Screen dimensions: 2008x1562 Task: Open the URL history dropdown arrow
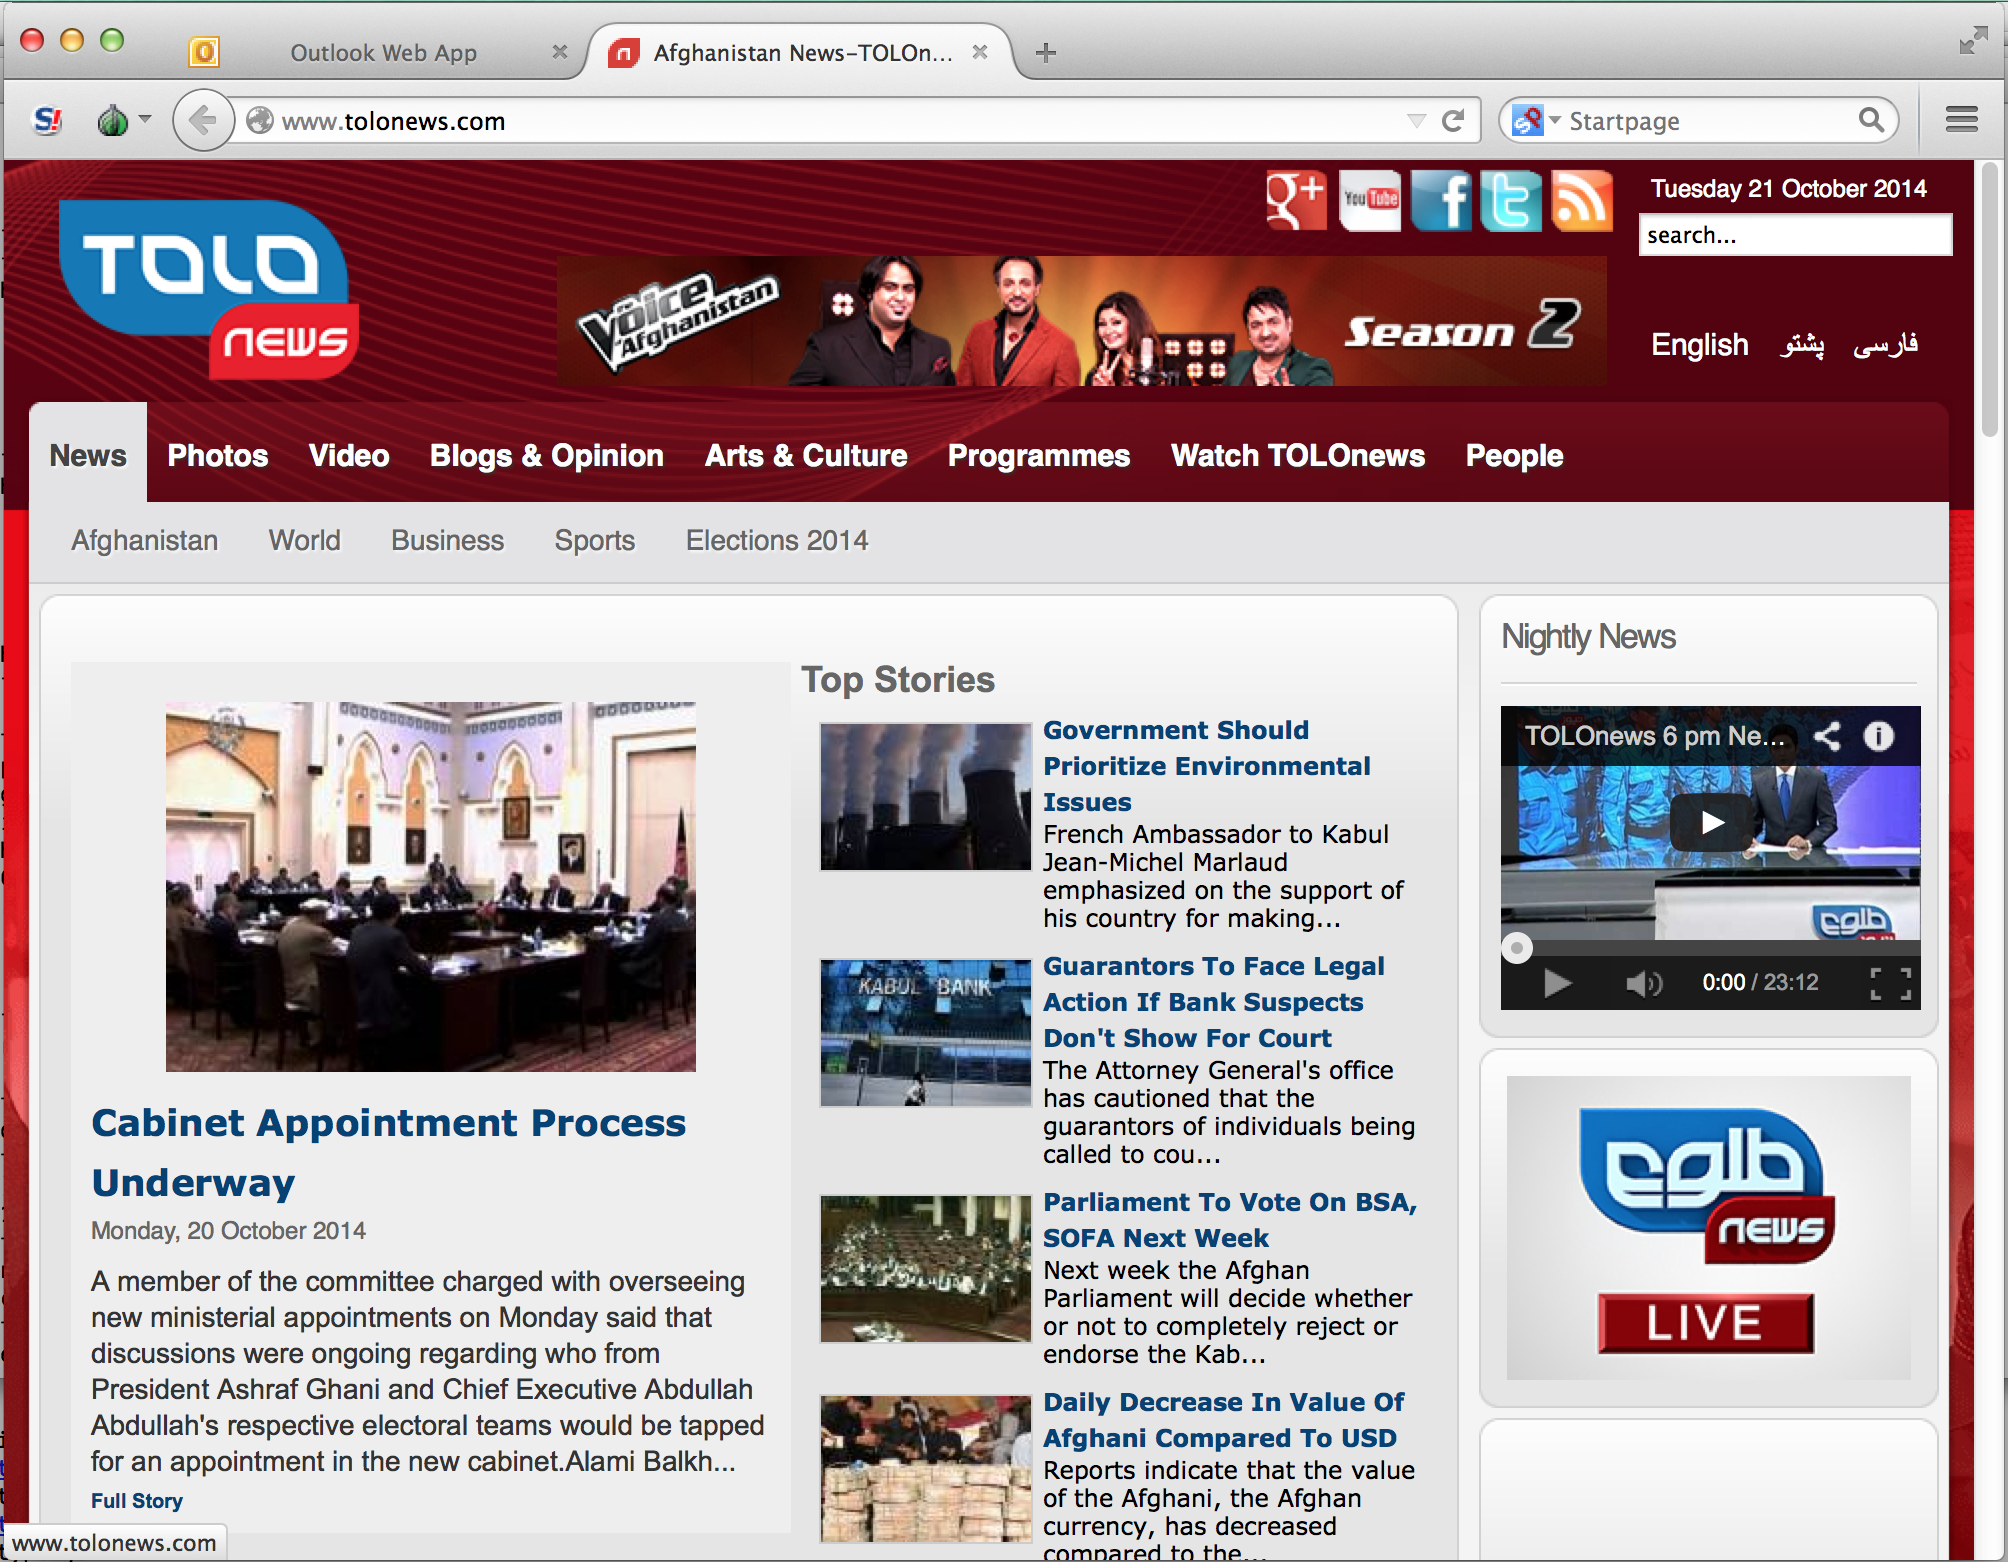coord(1416,121)
